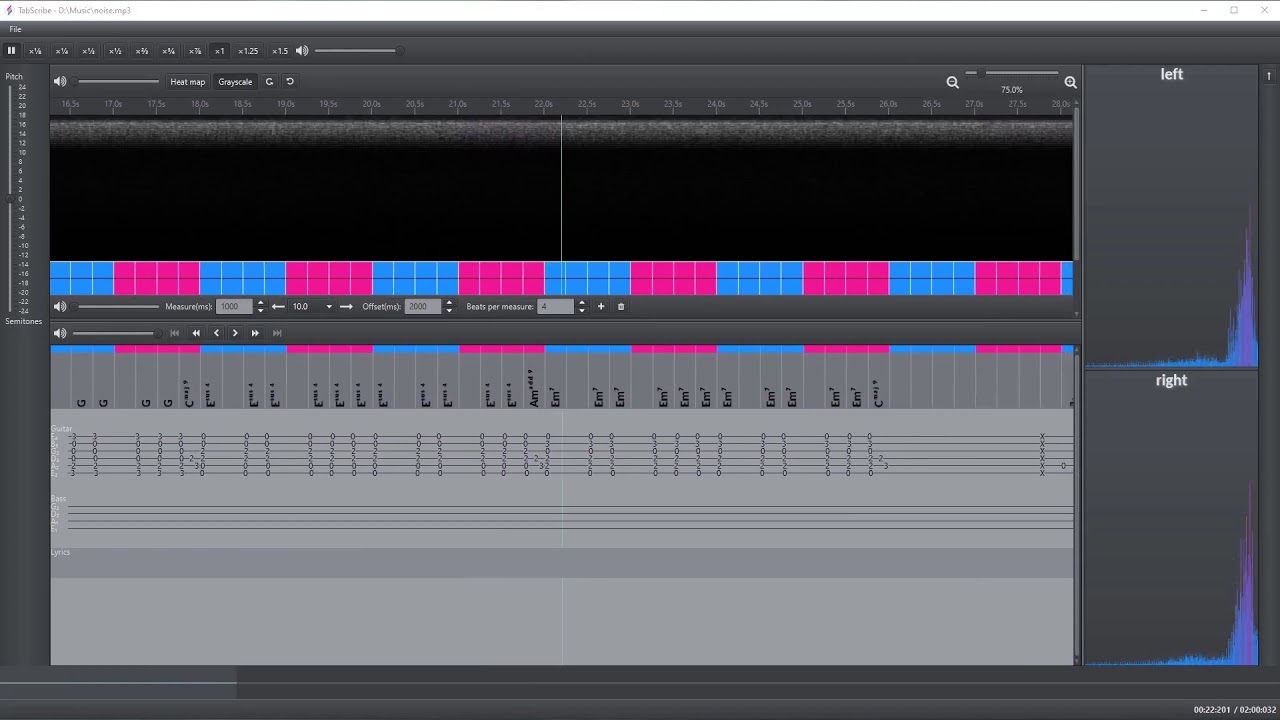The width and height of the screenshot is (1280, 720).
Task: Fast forward with the double right arrow
Action: pyautogui.click(x=255, y=333)
